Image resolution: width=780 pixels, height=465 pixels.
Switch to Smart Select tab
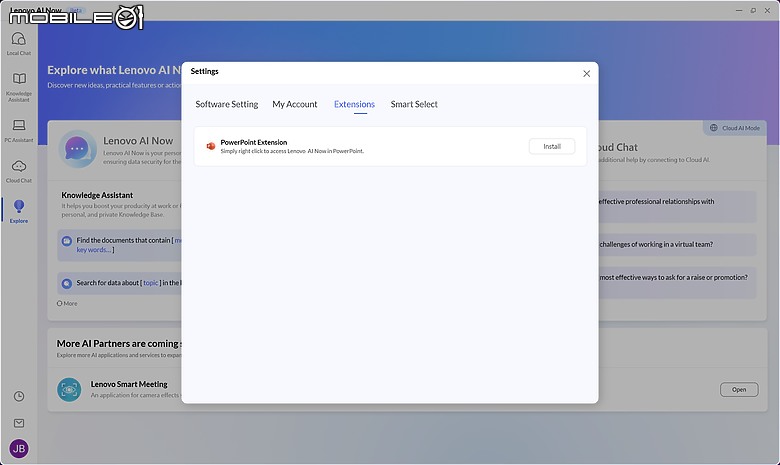pos(414,104)
